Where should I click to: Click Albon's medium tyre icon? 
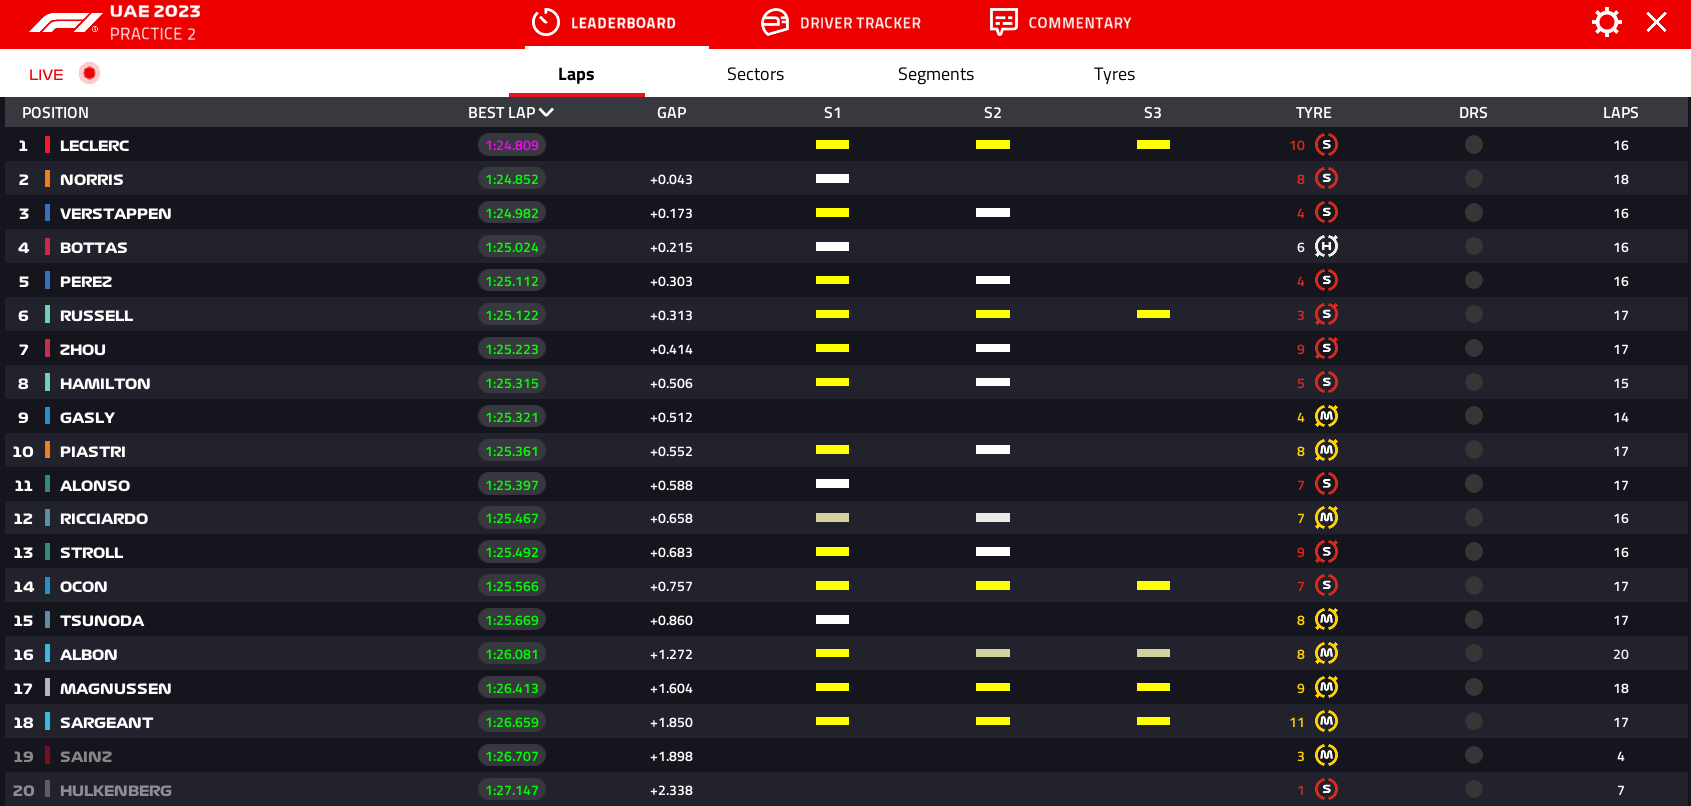[1326, 654]
